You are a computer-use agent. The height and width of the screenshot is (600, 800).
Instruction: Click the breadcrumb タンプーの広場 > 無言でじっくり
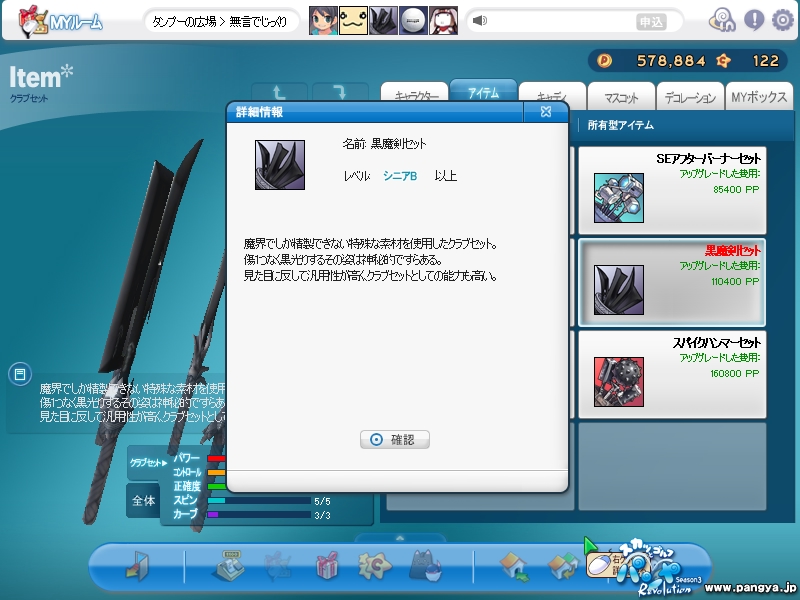220,21
